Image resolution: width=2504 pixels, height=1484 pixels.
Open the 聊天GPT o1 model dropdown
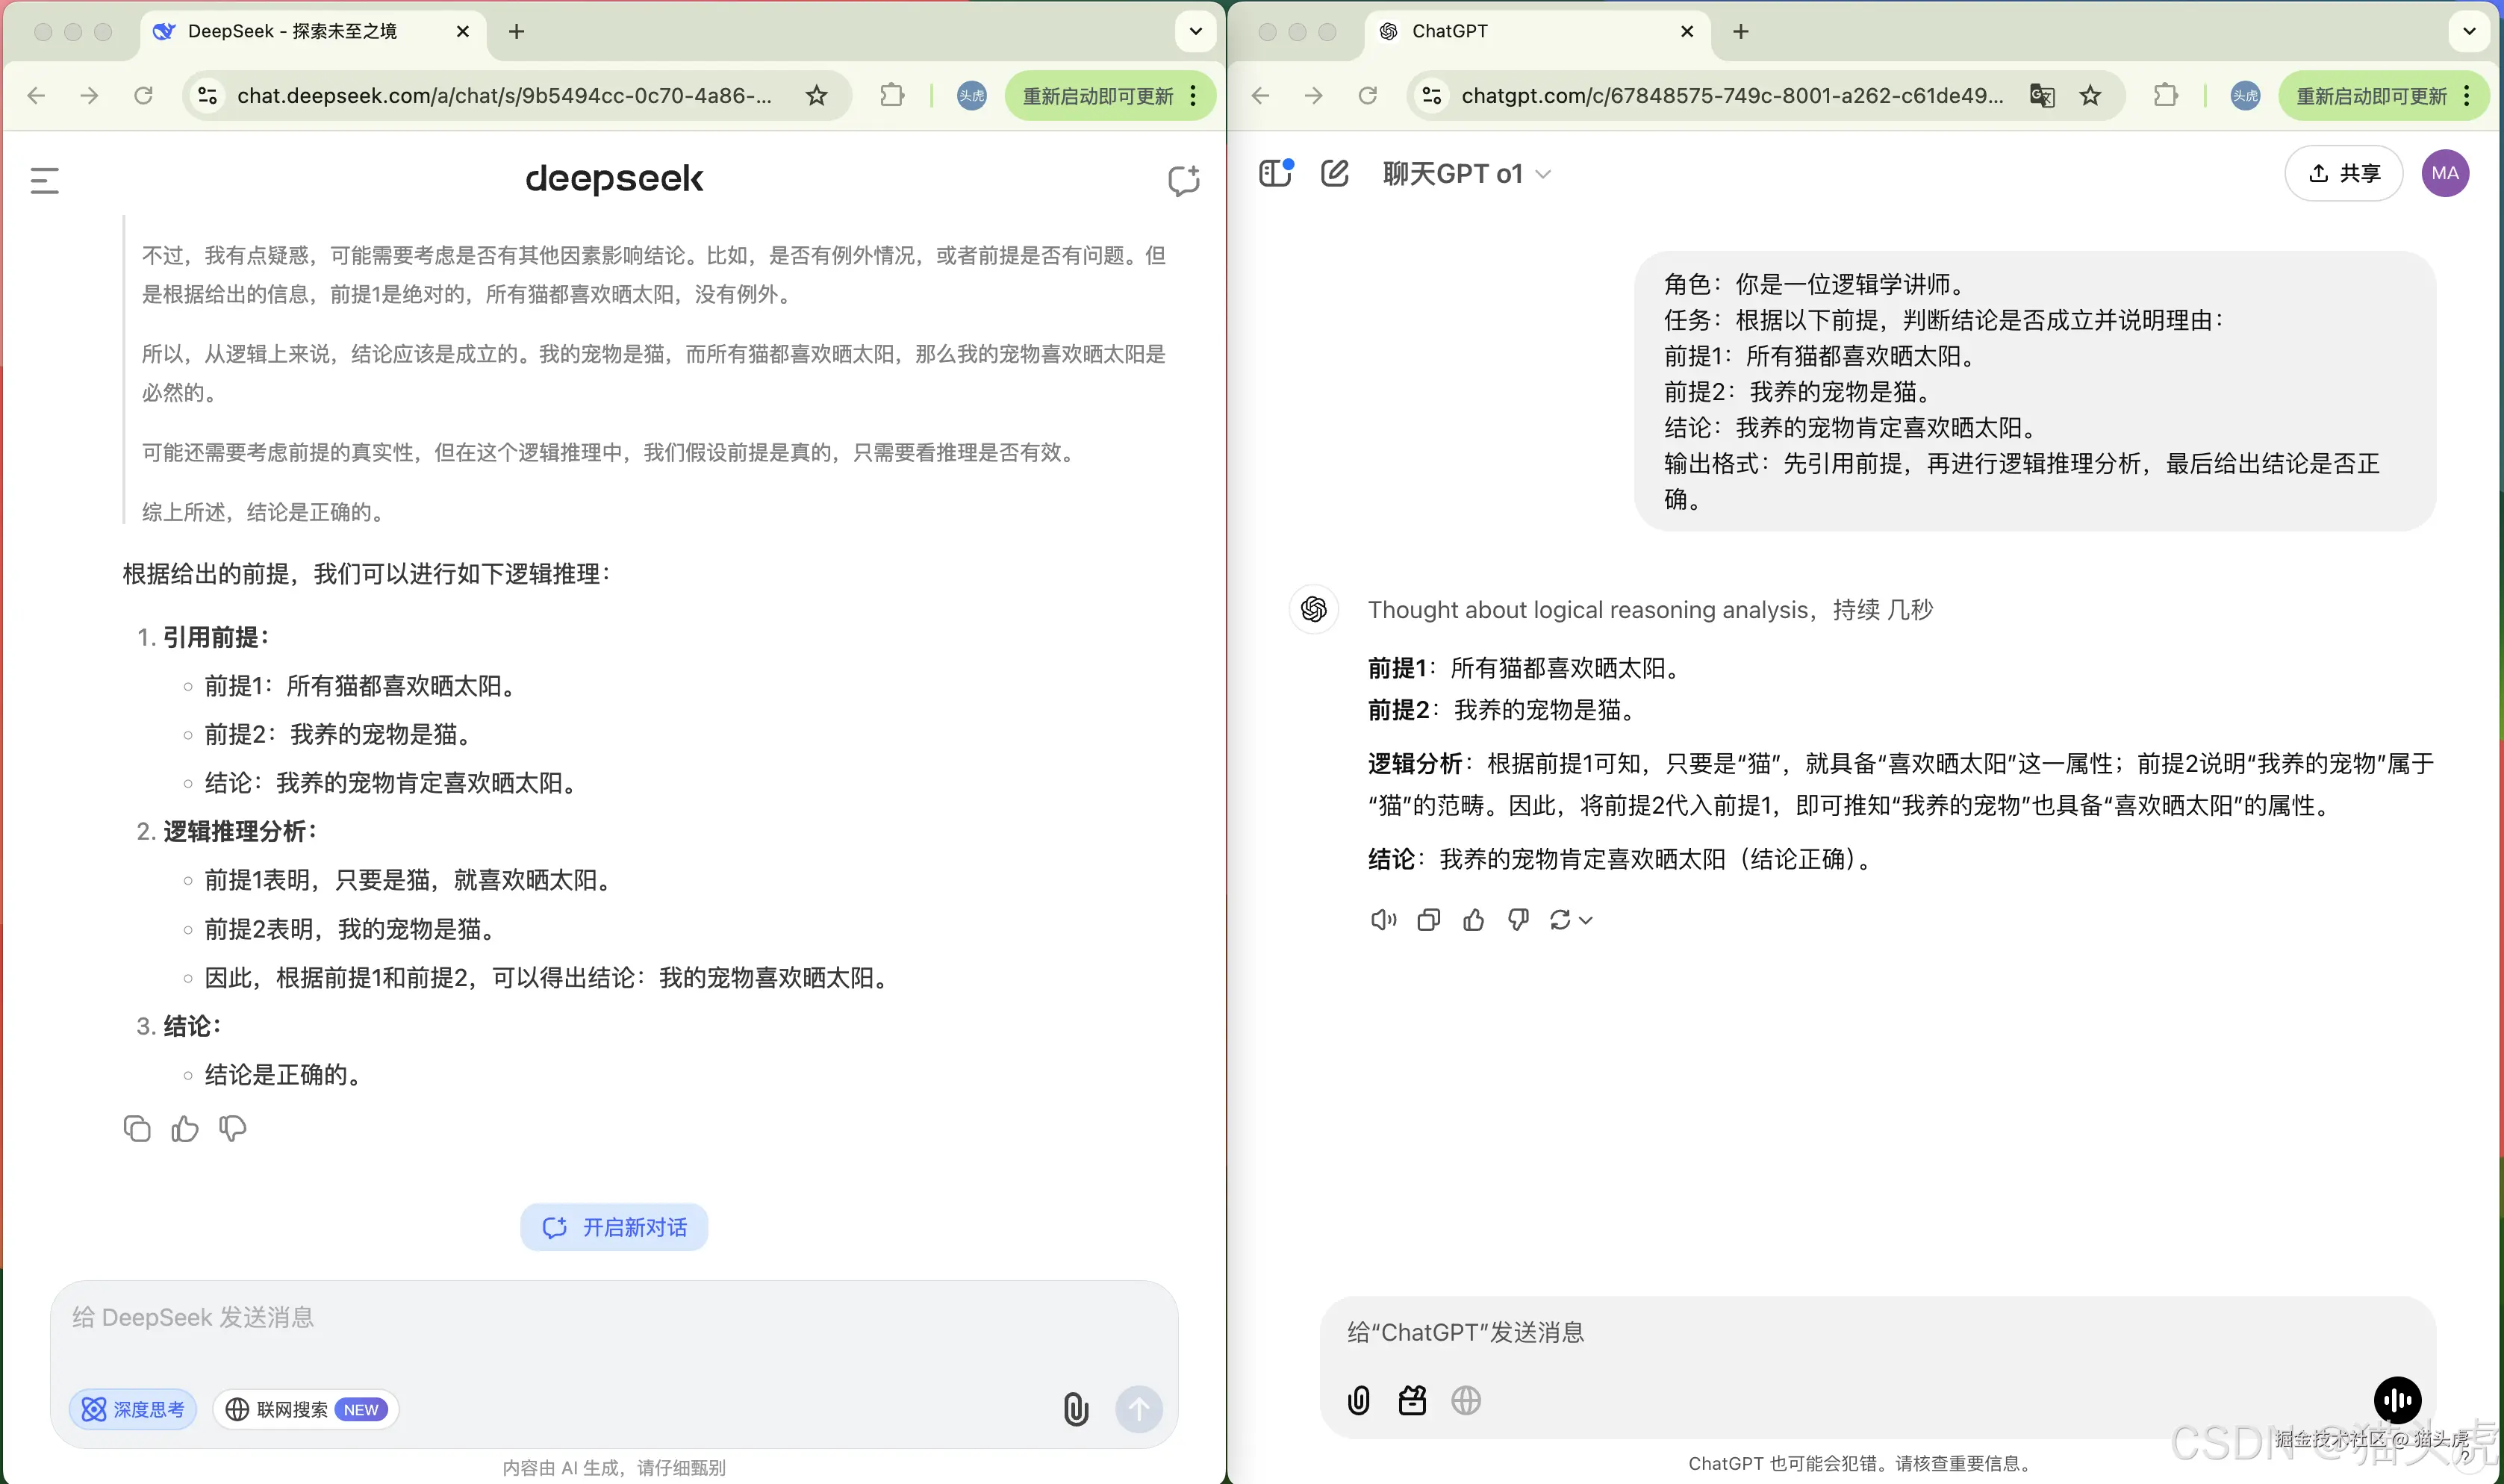tap(1466, 172)
